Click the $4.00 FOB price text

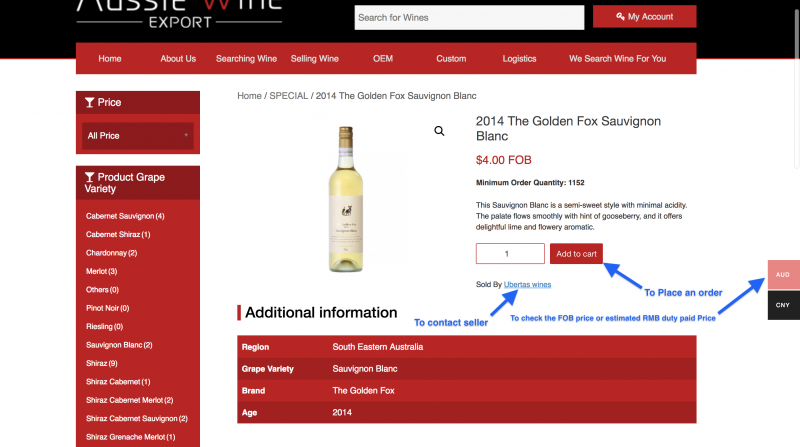(504, 160)
